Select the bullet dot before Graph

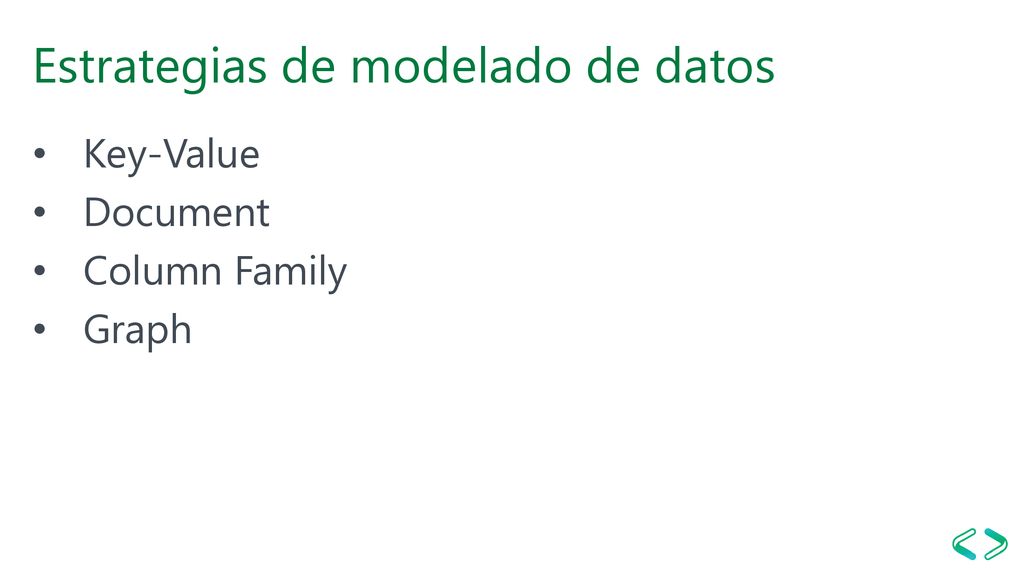click(x=40, y=329)
